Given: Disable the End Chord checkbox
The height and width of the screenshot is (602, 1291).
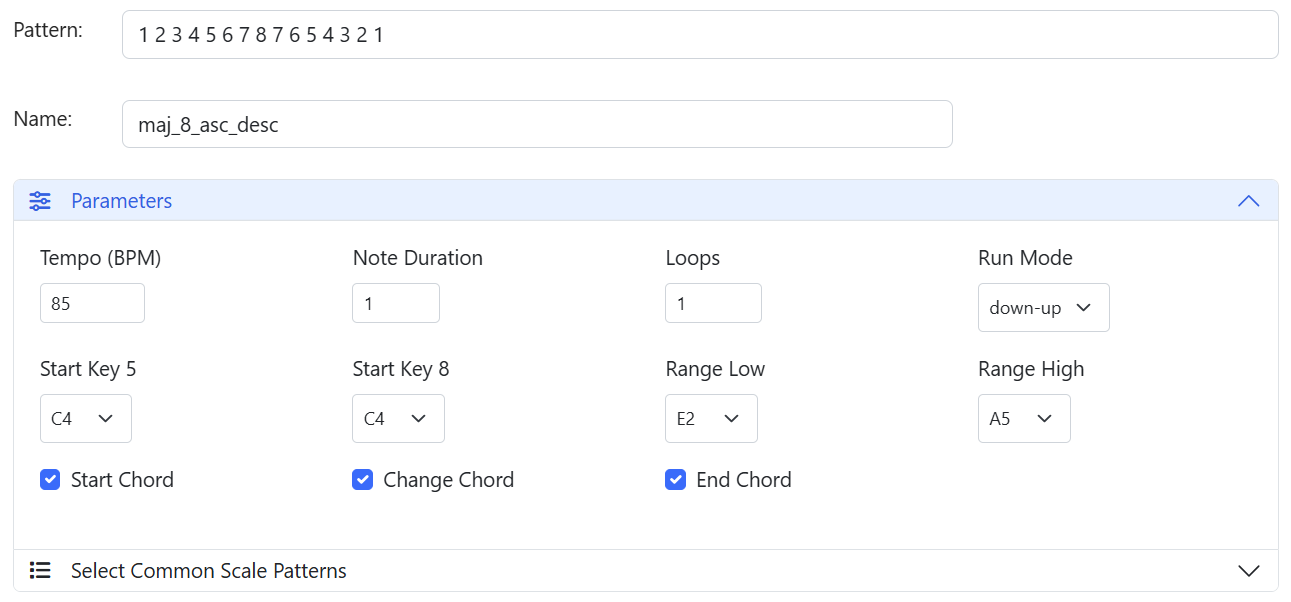Looking at the screenshot, I should 675,480.
